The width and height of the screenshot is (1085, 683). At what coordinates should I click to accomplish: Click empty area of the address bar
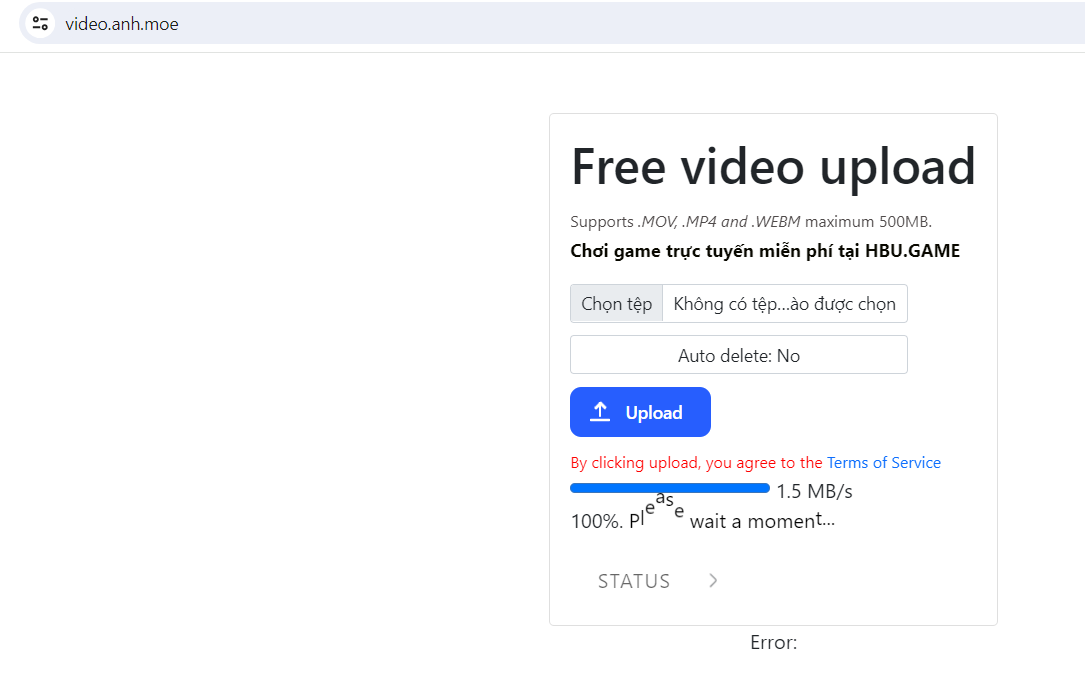tap(600, 24)
